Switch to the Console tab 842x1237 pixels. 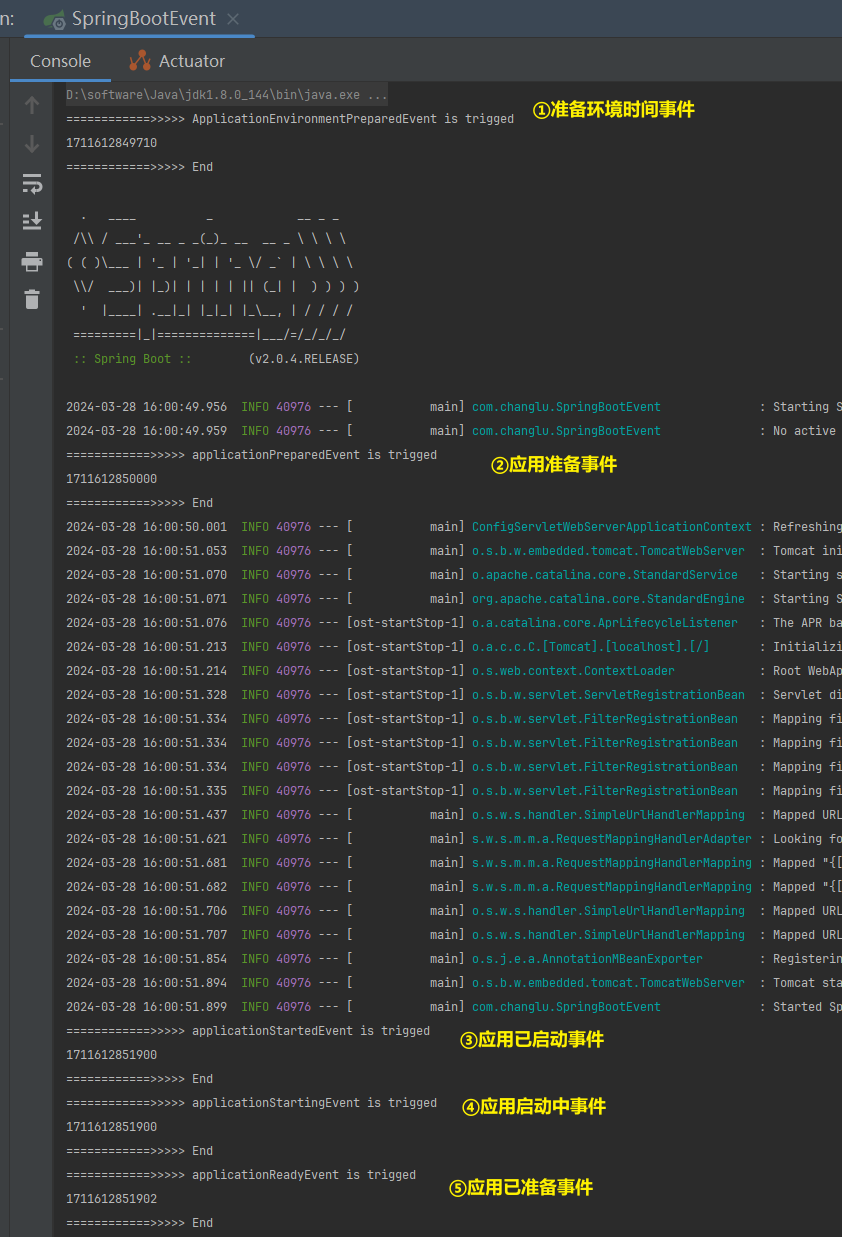click(60, 61)
